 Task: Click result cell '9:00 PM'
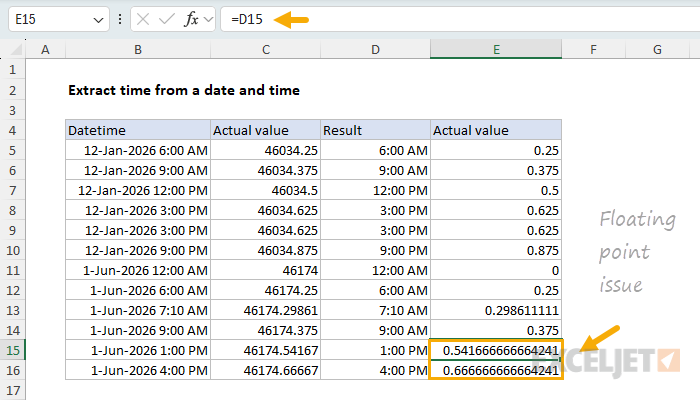375,250
